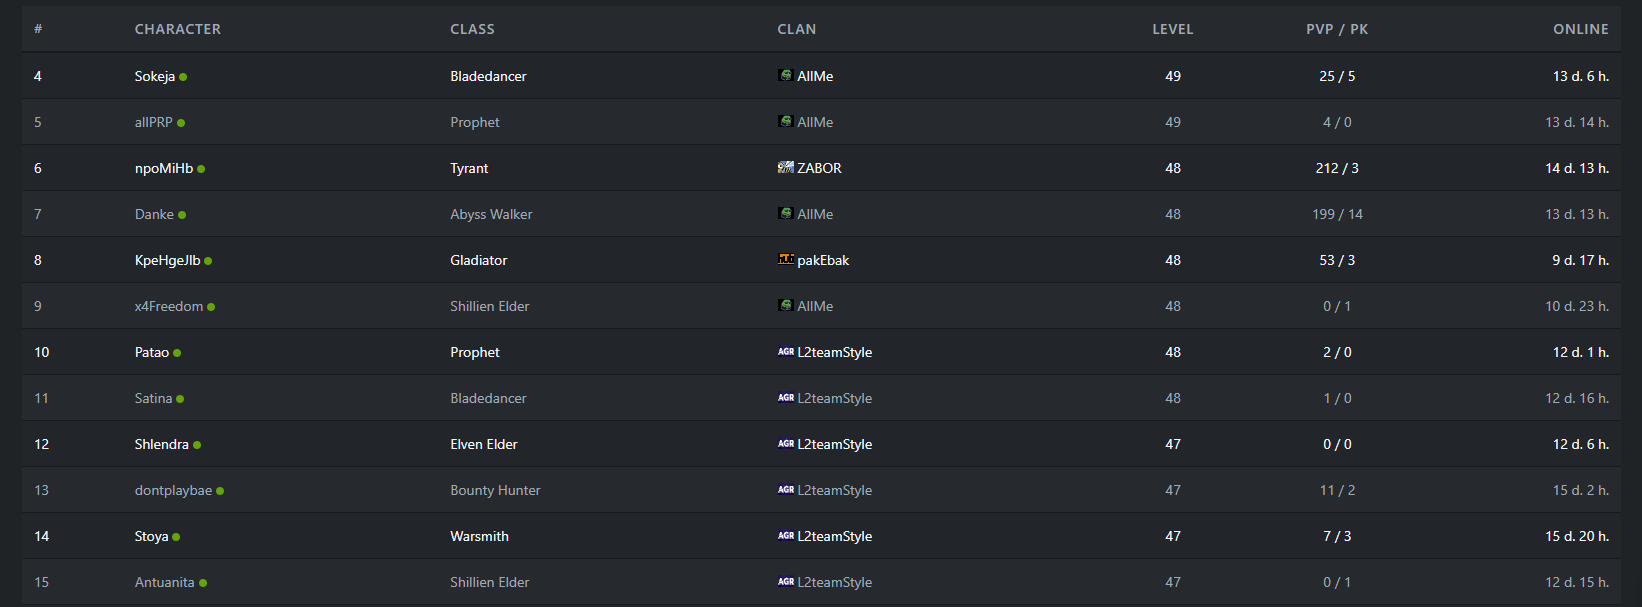Click the pakEbak clan crest icon

click(x=786, y=259)
